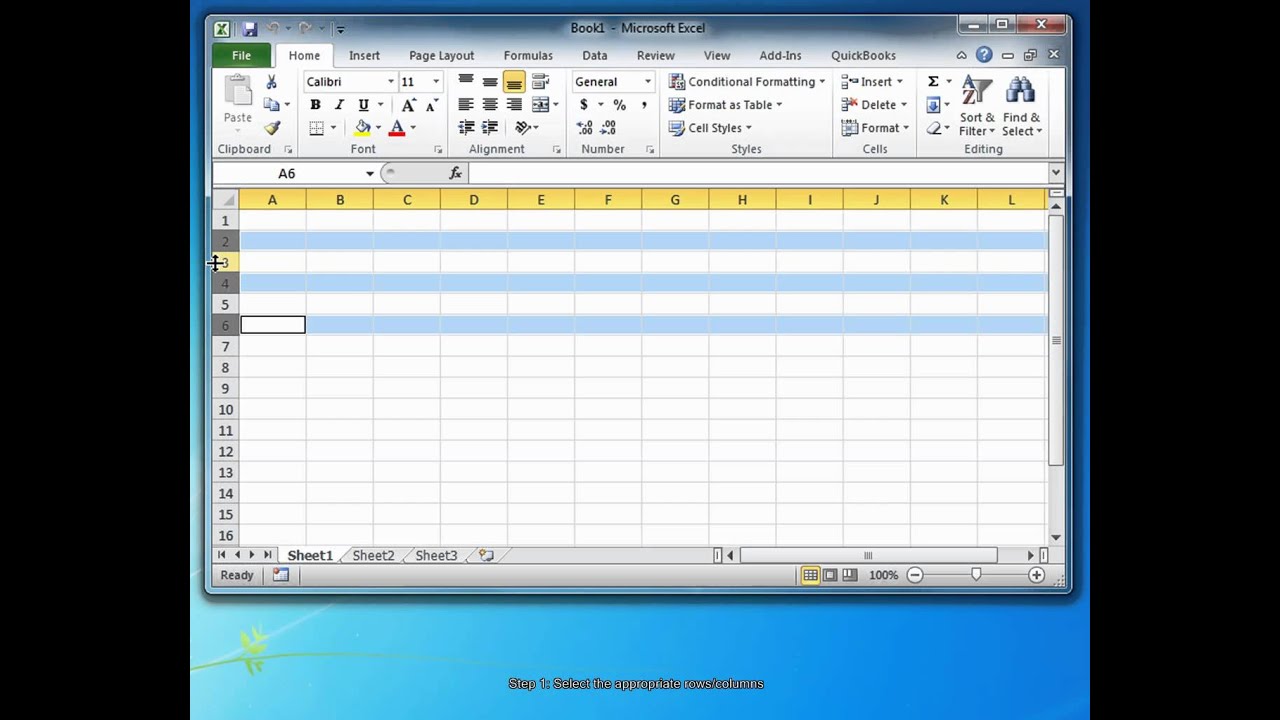This screenshot has height=720, width=1280.
Task: Apply the red Font Color
Action: point(397,128)
